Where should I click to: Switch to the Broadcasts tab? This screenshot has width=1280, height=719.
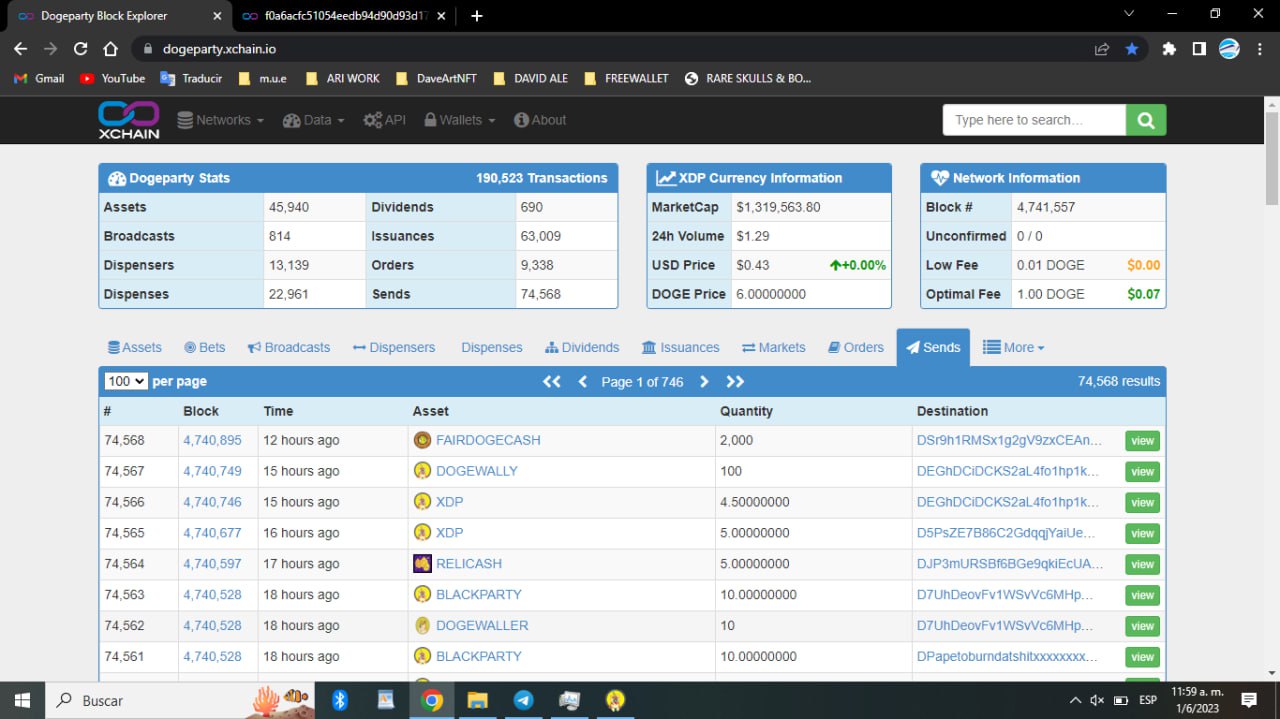pos(289,347)
